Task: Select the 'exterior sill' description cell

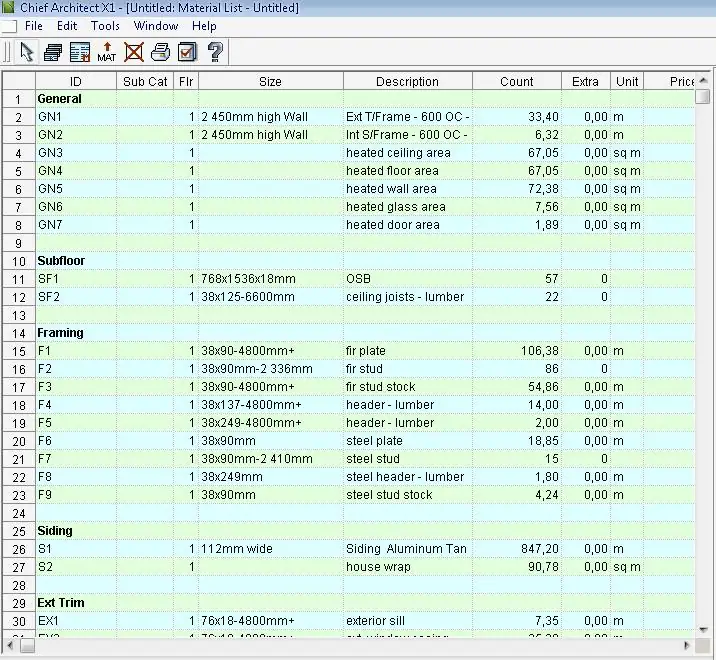Action: (x=407, y=621)
